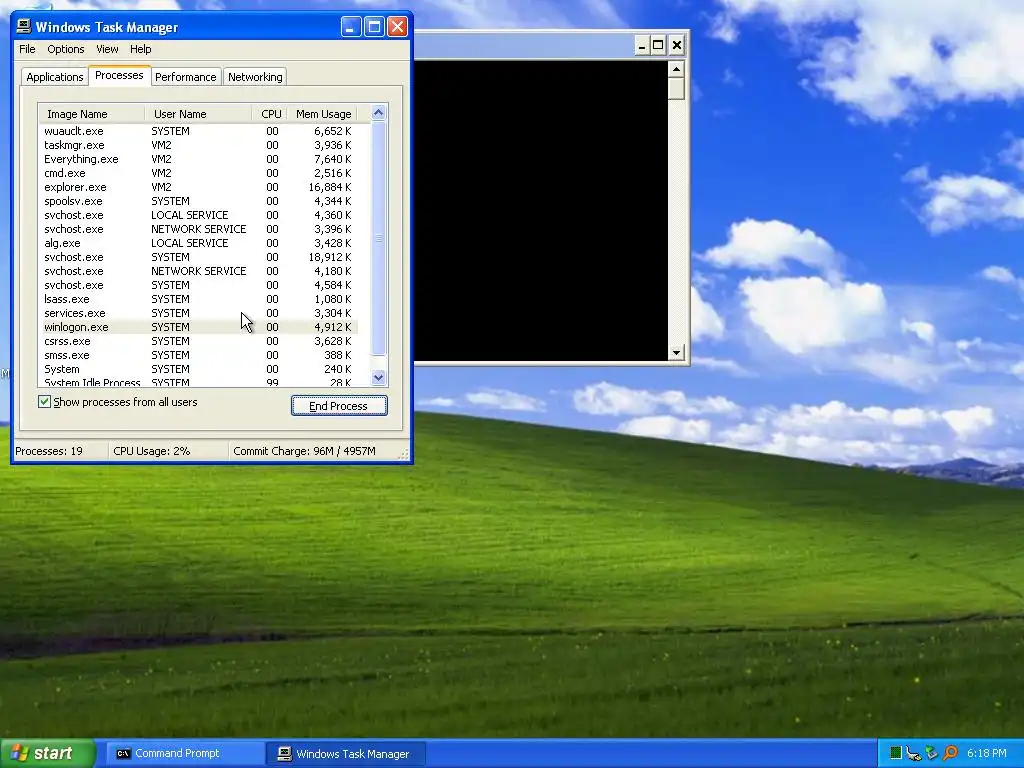Sort by the Mem Usage column header
Screen dimensions: 1024x768
click(x=323, y=114)
